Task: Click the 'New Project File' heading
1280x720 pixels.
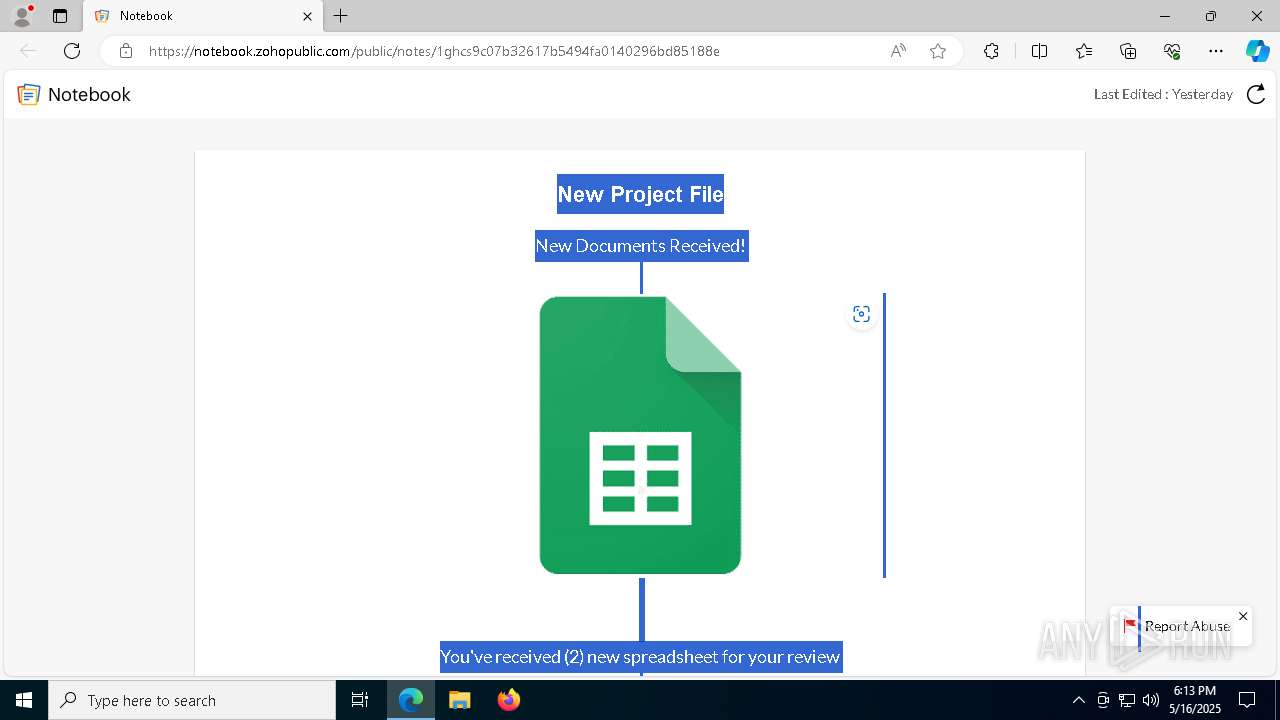Action: (640, 194)
